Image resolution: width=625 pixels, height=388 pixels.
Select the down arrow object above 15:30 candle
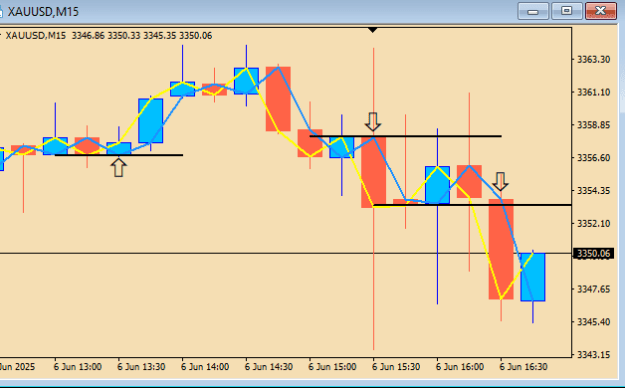coord(373,122)
